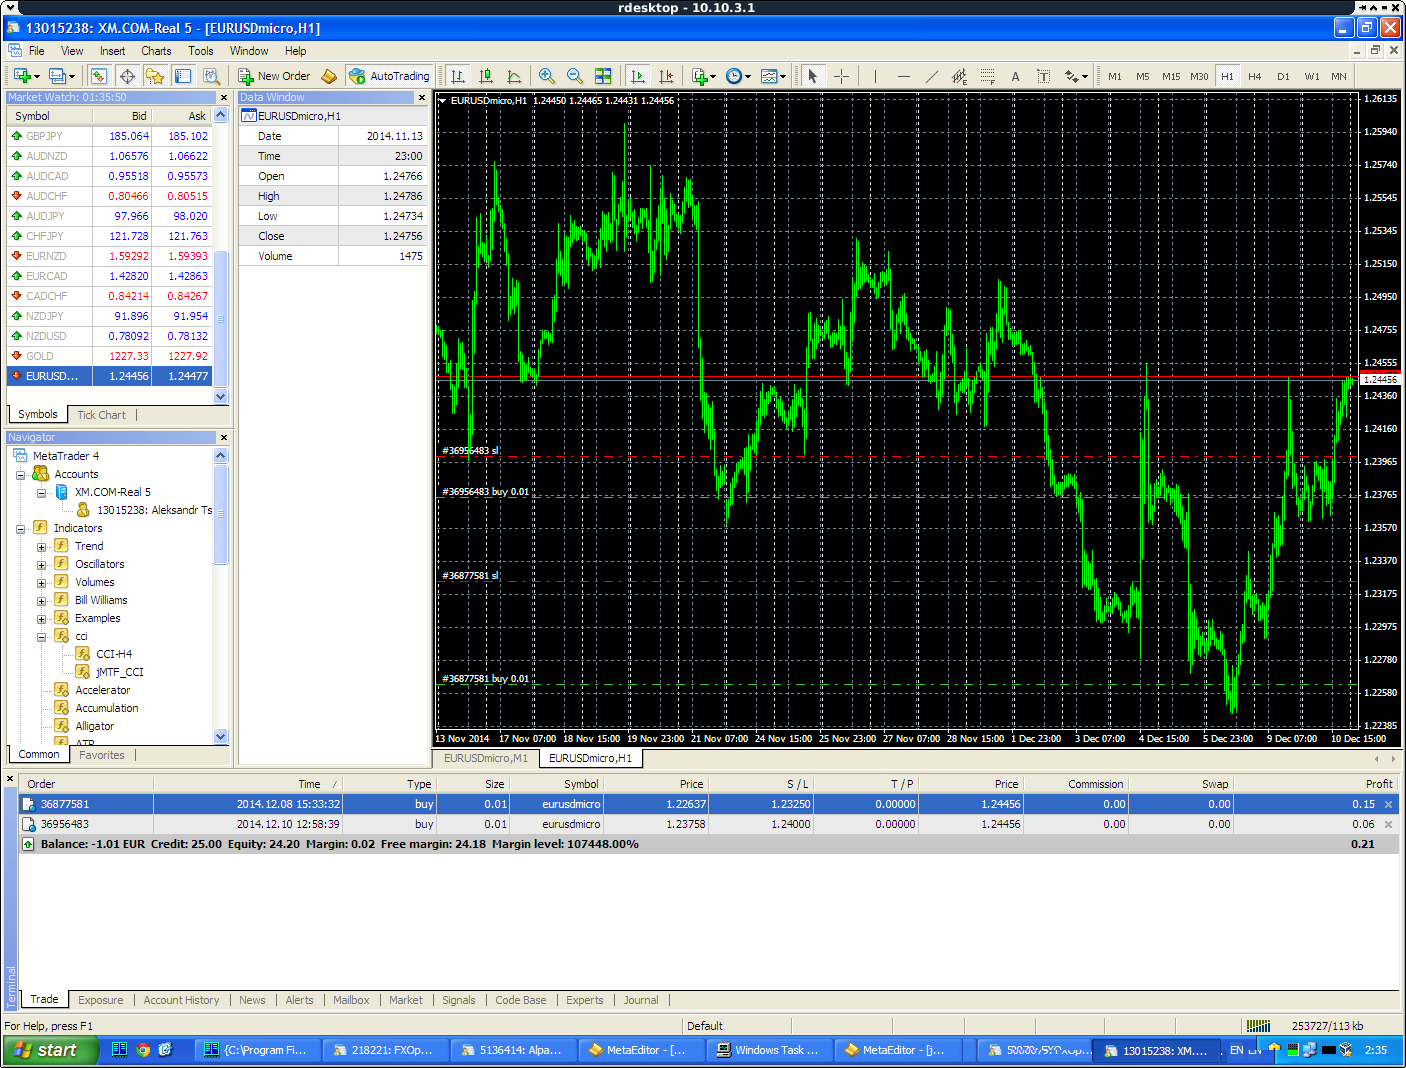Screen dimensions: 1406x1068
Task: Open the Charts menu
Action: (x=156, y=51)
